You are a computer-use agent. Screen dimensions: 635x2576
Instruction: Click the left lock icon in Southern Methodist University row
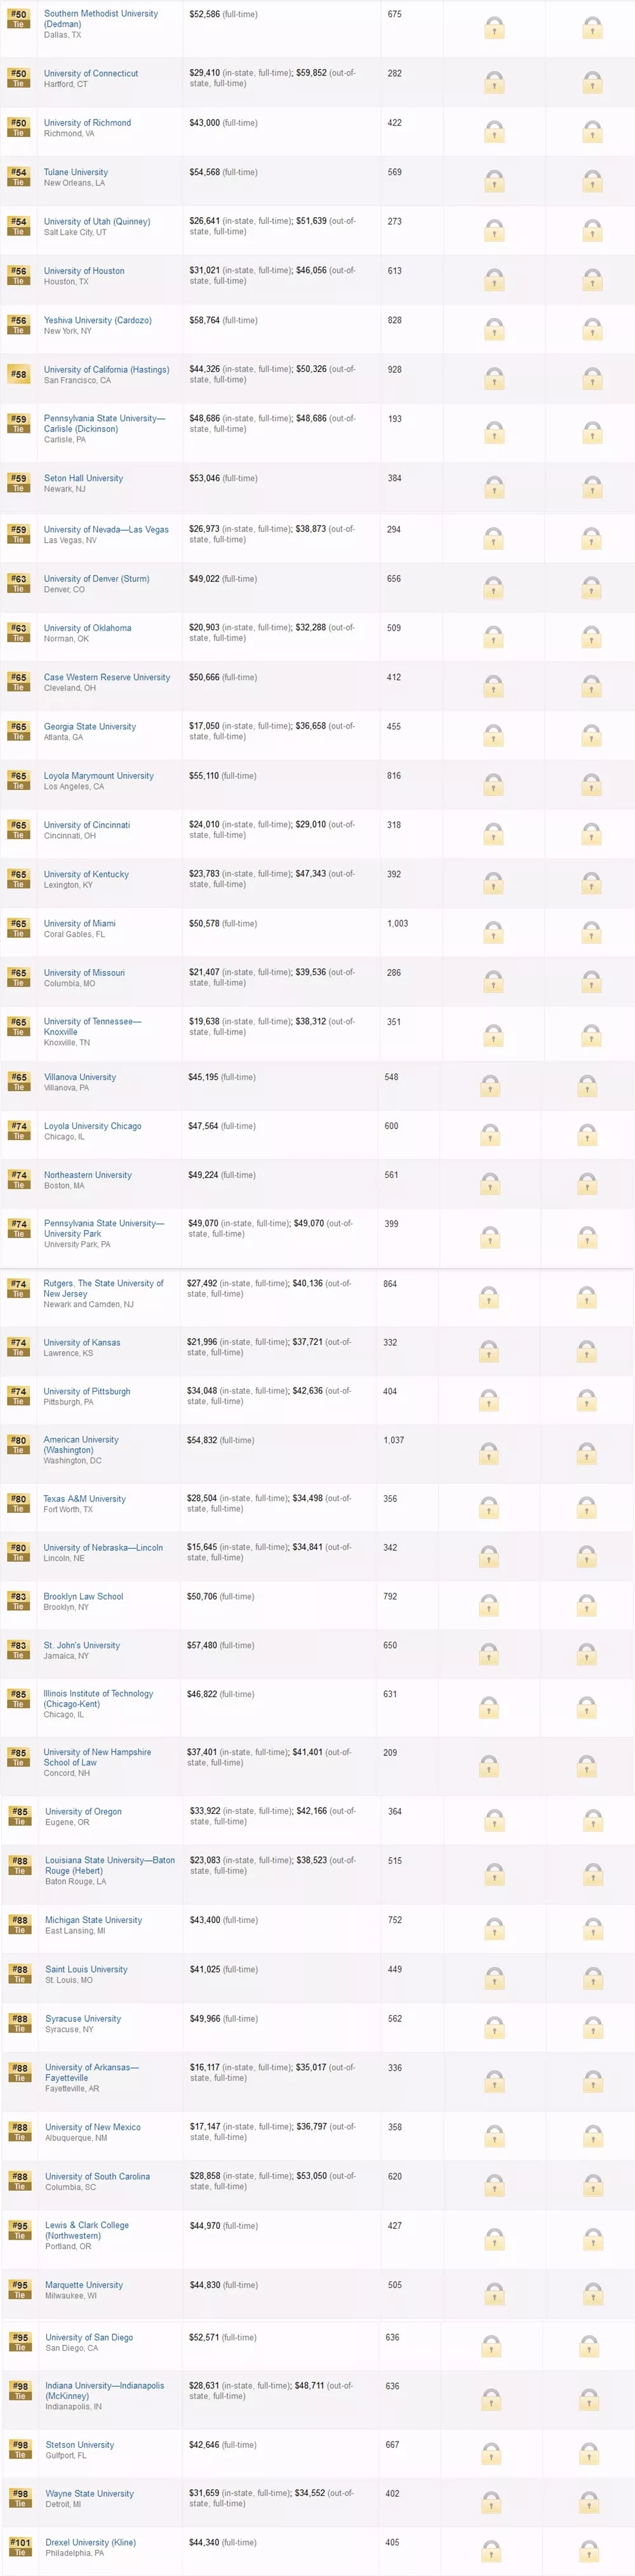pyautogui.click(x=494, y=28)
